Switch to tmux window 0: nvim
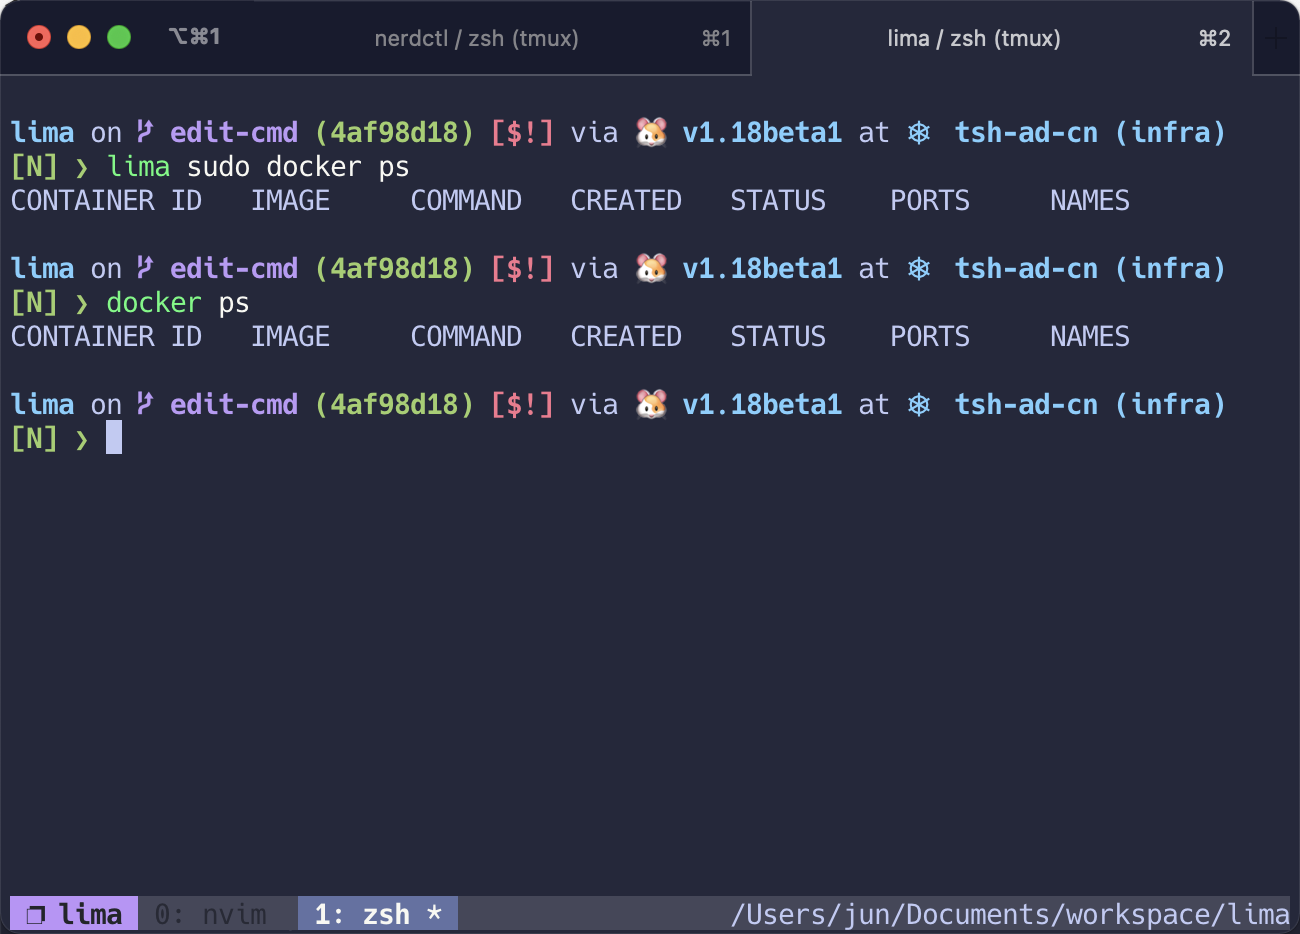The height and width of the screenshot is (934, 1300). tap(211, 914)
